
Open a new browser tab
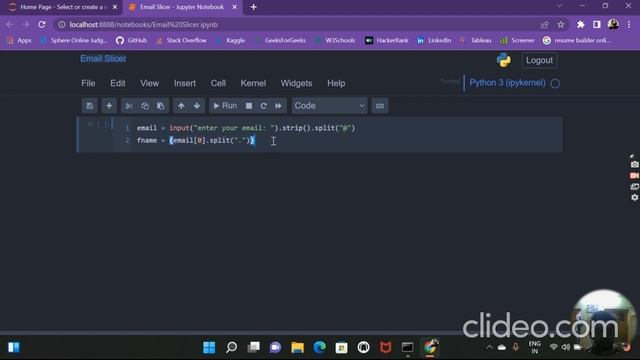tap(253, 7)
